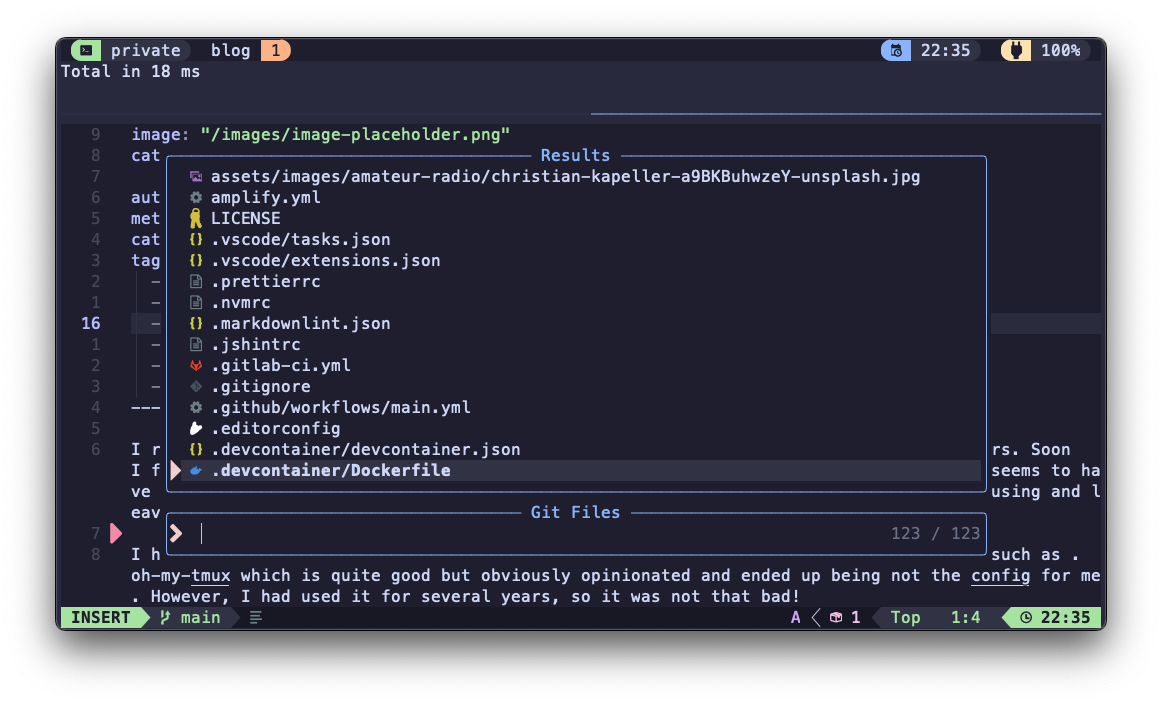The height and width of the screenshot is (704, 1162).
Task: Click the GitLab fox icon beside .gitlab-ci.yml
Action: 196,365
